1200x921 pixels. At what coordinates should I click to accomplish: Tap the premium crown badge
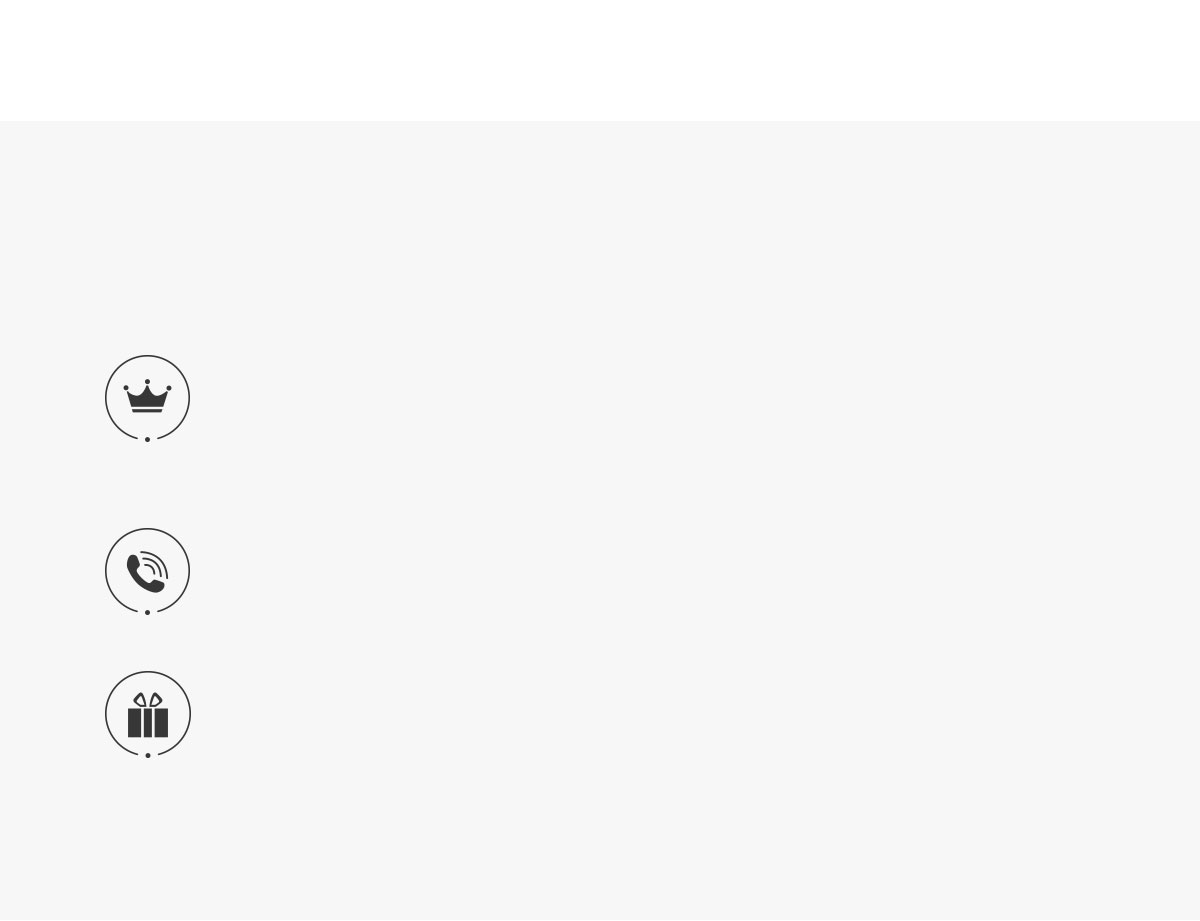147,398
